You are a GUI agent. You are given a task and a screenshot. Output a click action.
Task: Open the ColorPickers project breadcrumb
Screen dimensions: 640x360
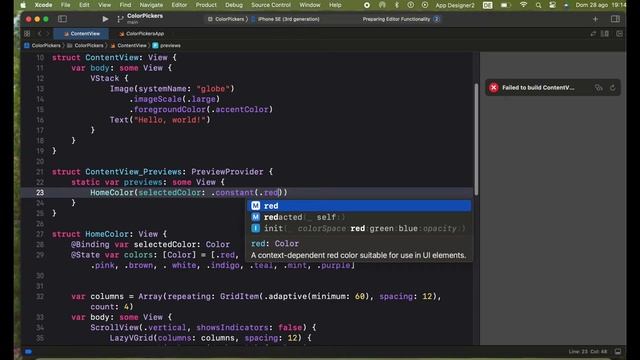[x=42, y=45]
